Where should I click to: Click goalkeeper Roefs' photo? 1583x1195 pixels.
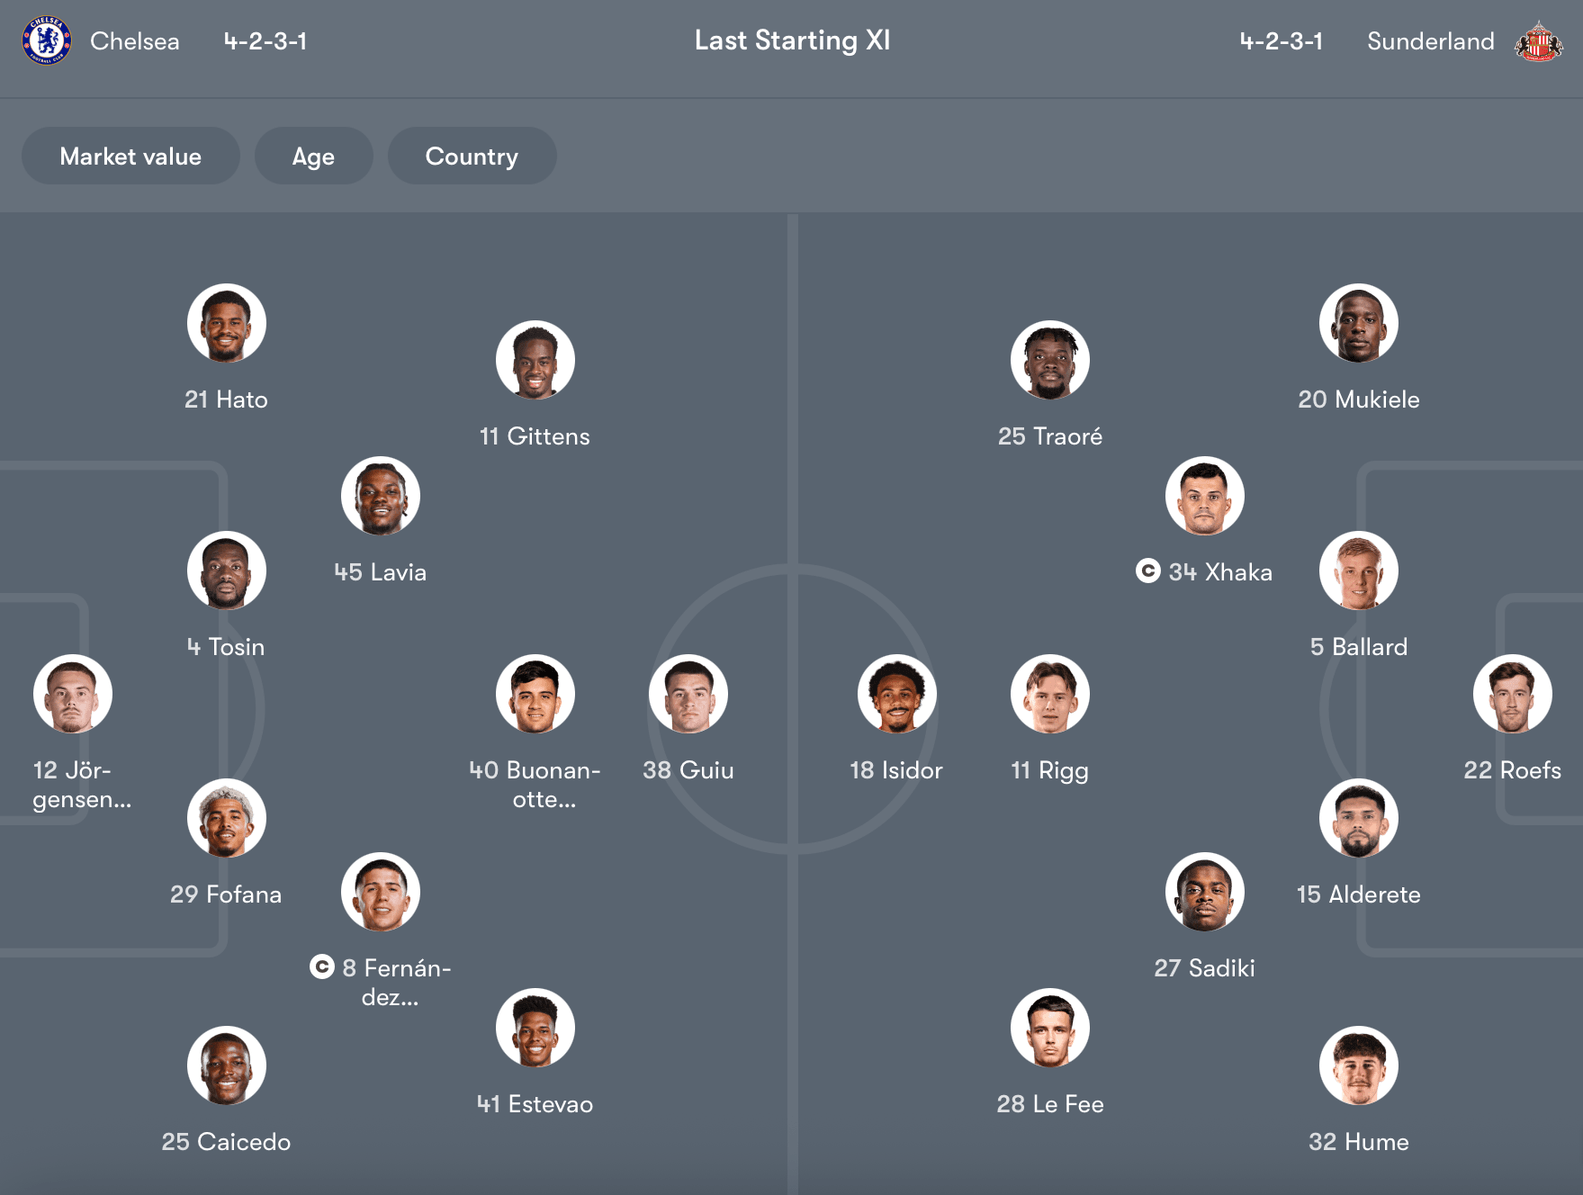[1512, 694]
